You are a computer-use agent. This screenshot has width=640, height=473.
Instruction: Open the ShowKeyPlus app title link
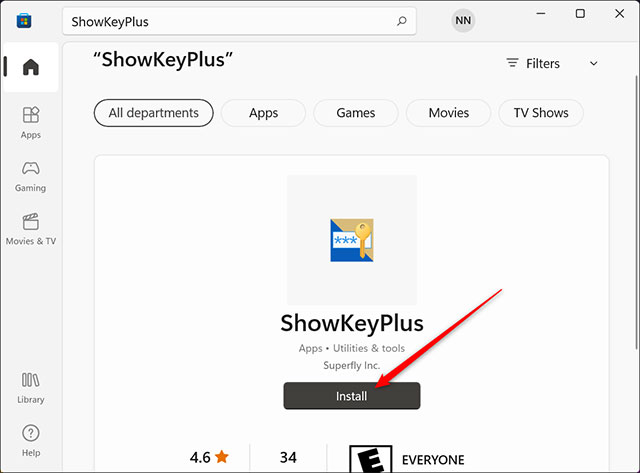pyautogui.click(x=352, y=323)
